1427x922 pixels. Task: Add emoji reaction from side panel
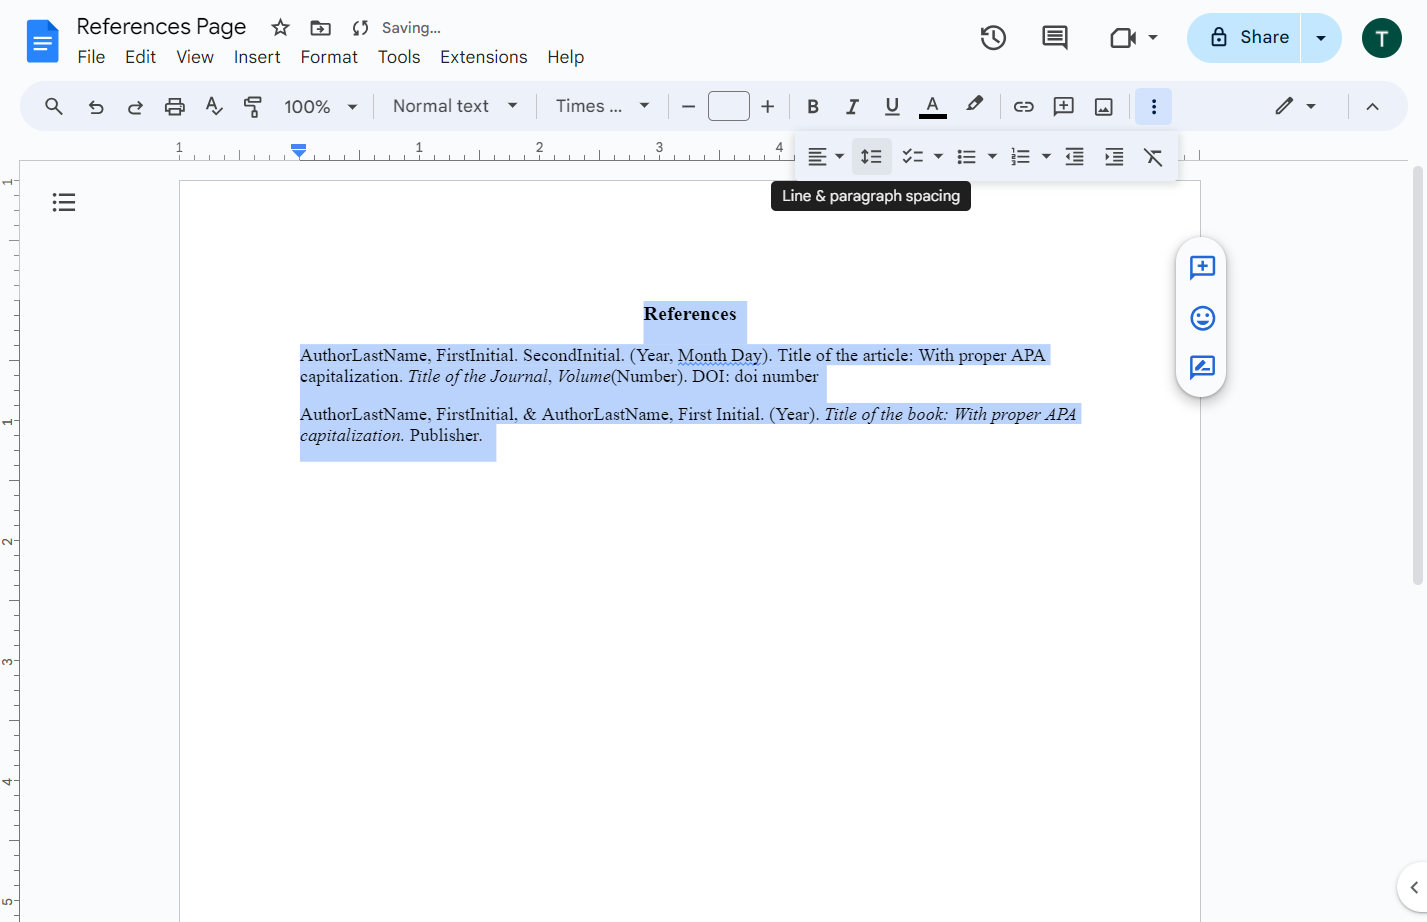click(x=1202, y=318)
